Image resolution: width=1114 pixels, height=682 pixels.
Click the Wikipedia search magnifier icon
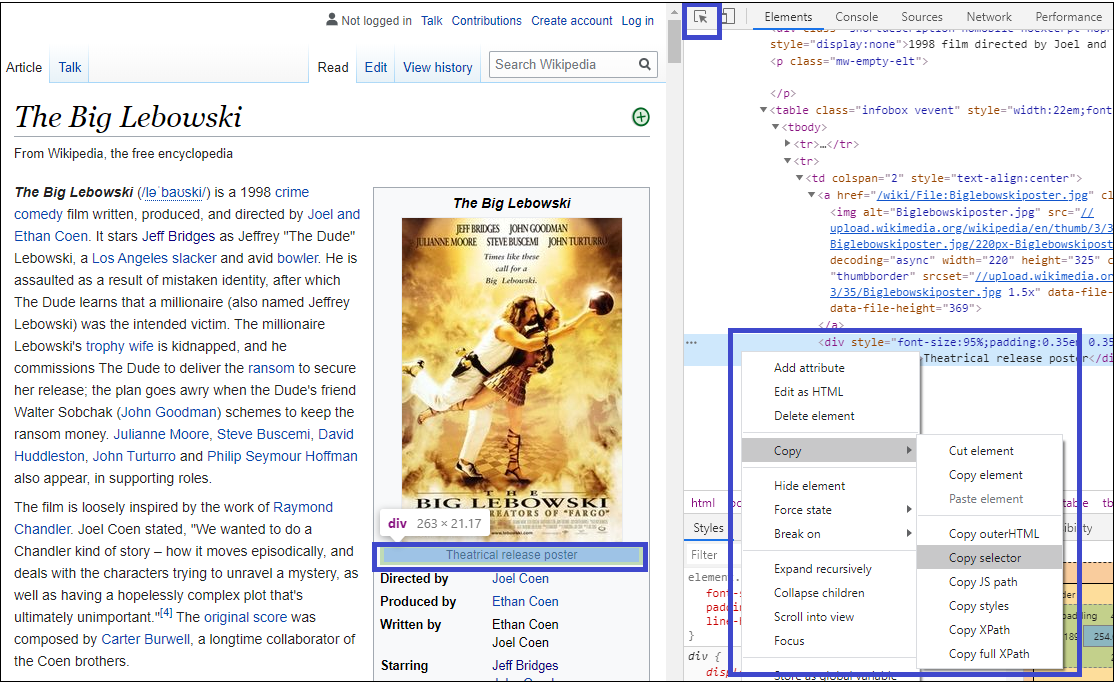coord(646,65)
